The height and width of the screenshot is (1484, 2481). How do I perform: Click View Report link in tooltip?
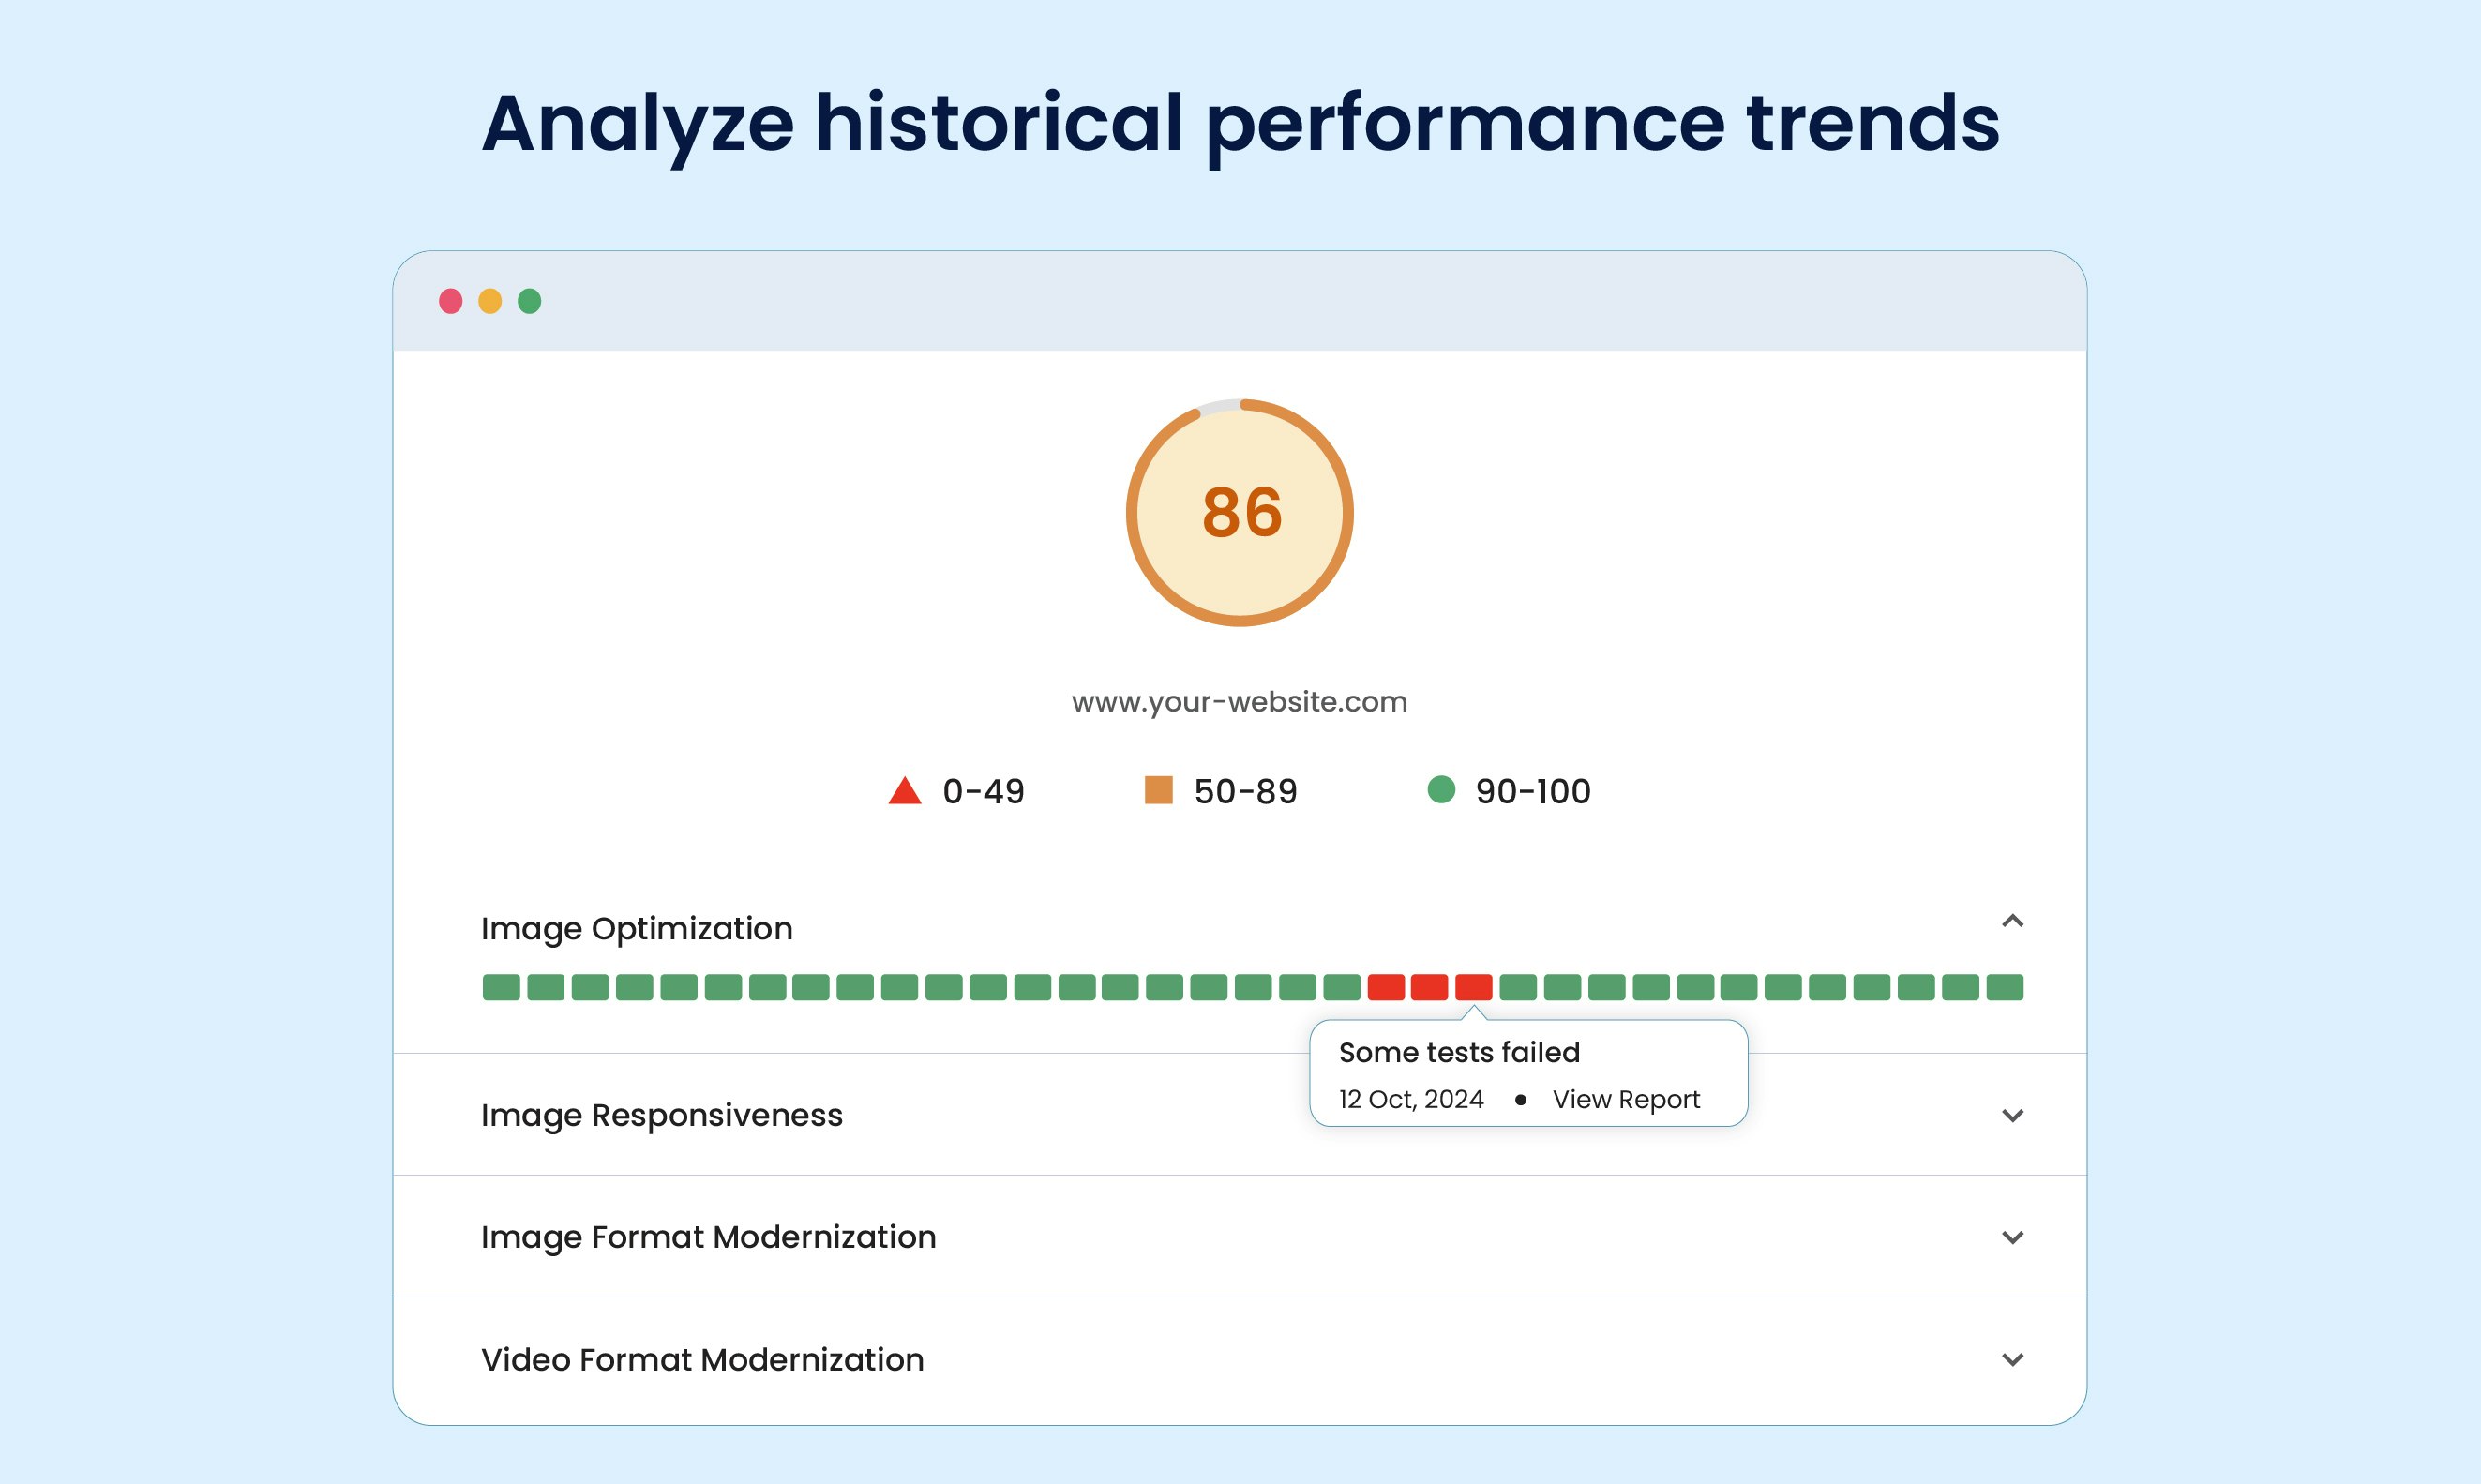(1626, 1099)
